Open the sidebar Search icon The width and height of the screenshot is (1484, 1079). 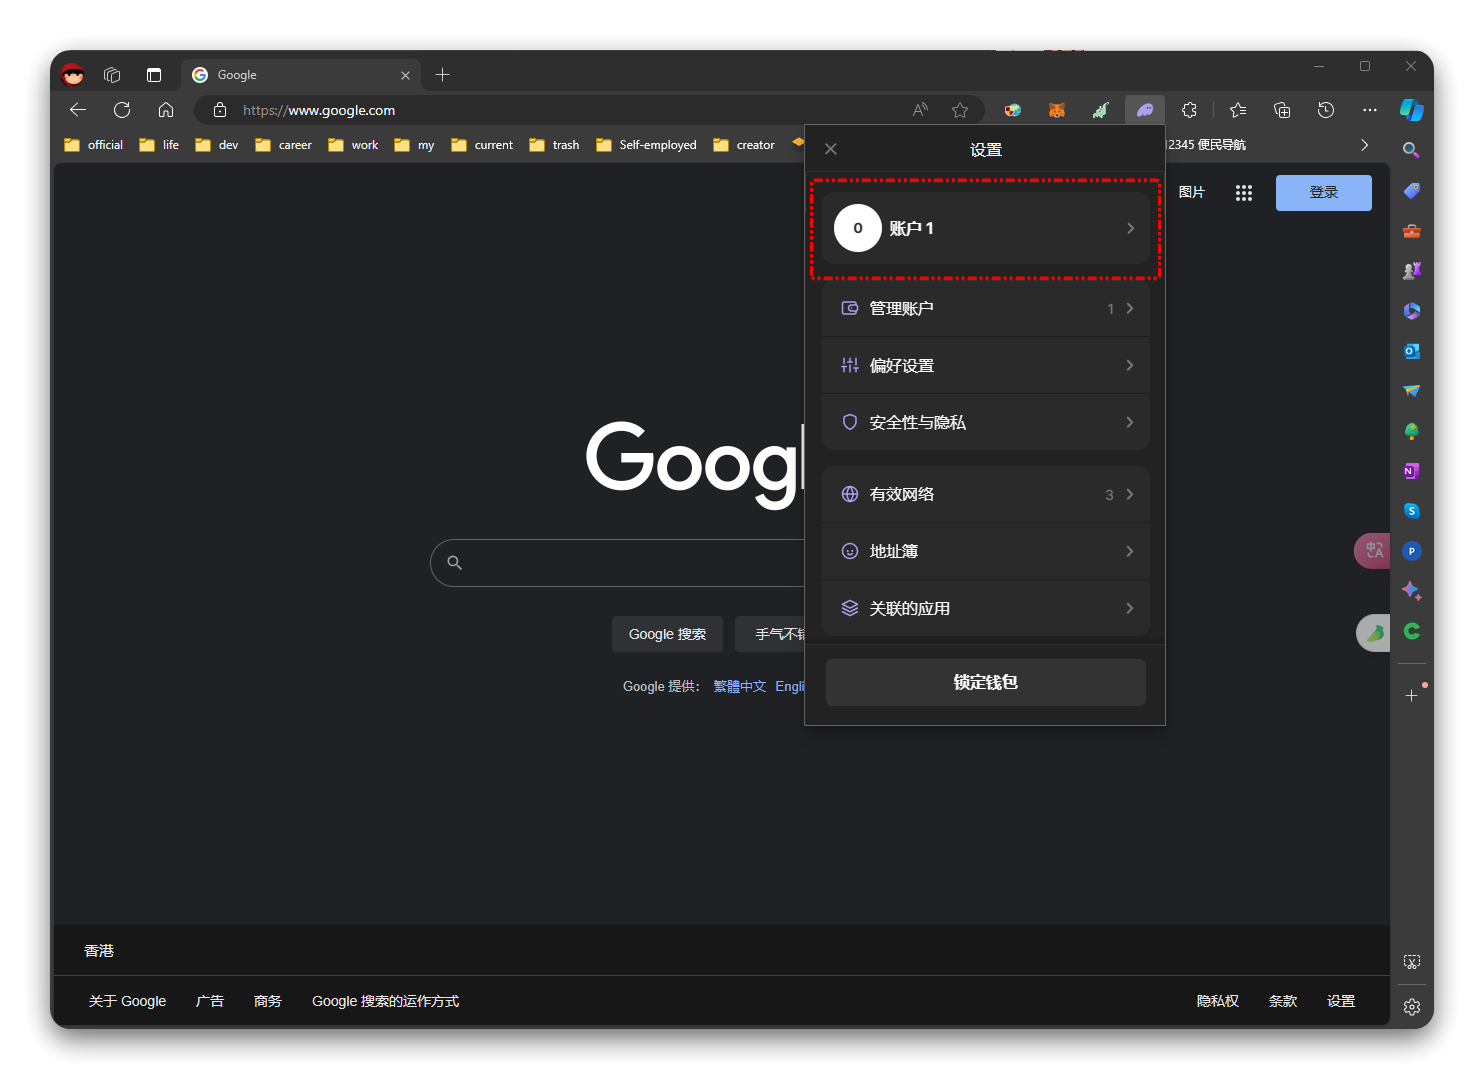[1411, 150]
